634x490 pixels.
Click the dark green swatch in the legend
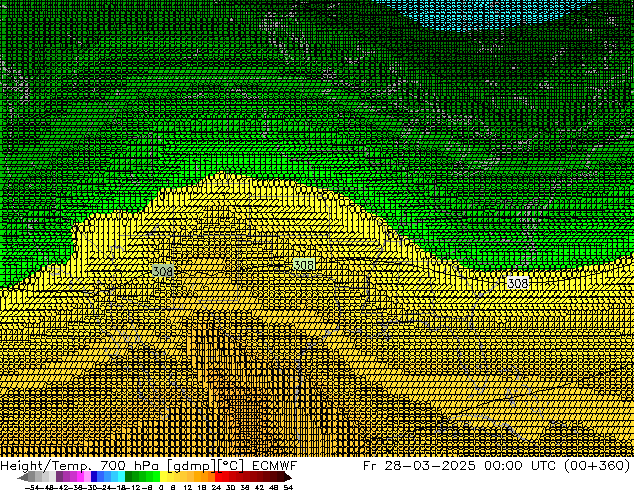(129, 477)
